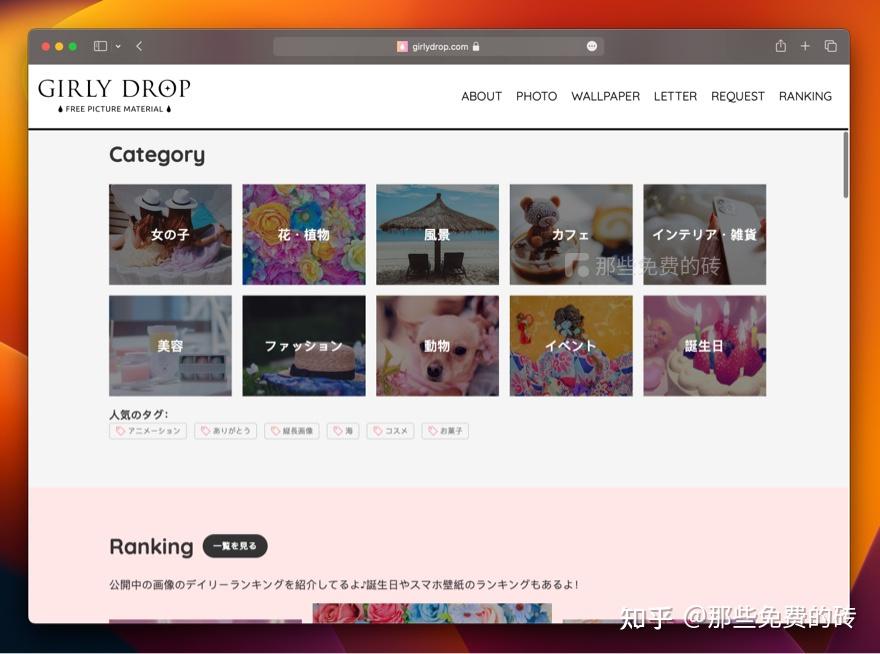Open the 女の子 category thumbnail
This screenshot has height=654, width=880.
[x=170, y=234]
